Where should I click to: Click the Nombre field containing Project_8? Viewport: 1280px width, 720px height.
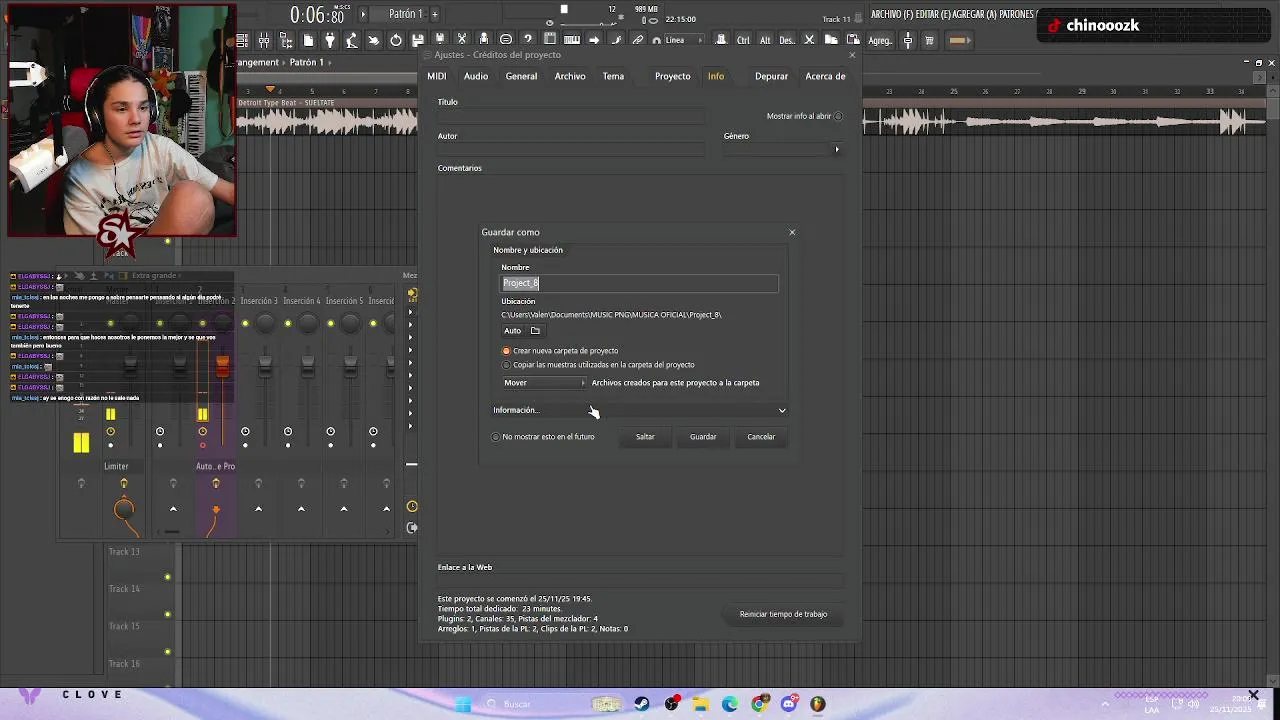pos(640,283)
